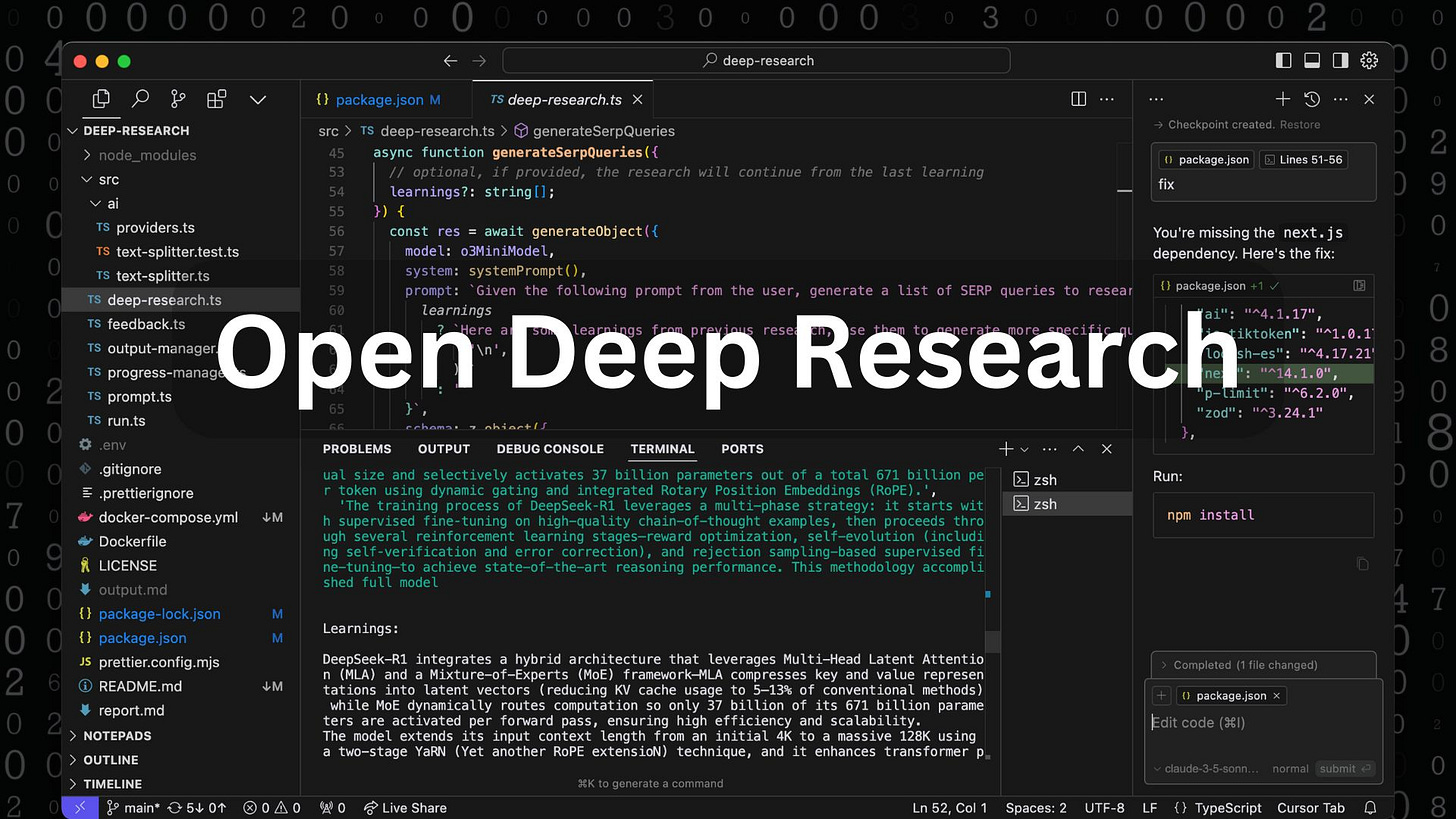The image size is (1456, 819).
Task: Start a new chat with plus icon
Action: [x=1283, y=99]
